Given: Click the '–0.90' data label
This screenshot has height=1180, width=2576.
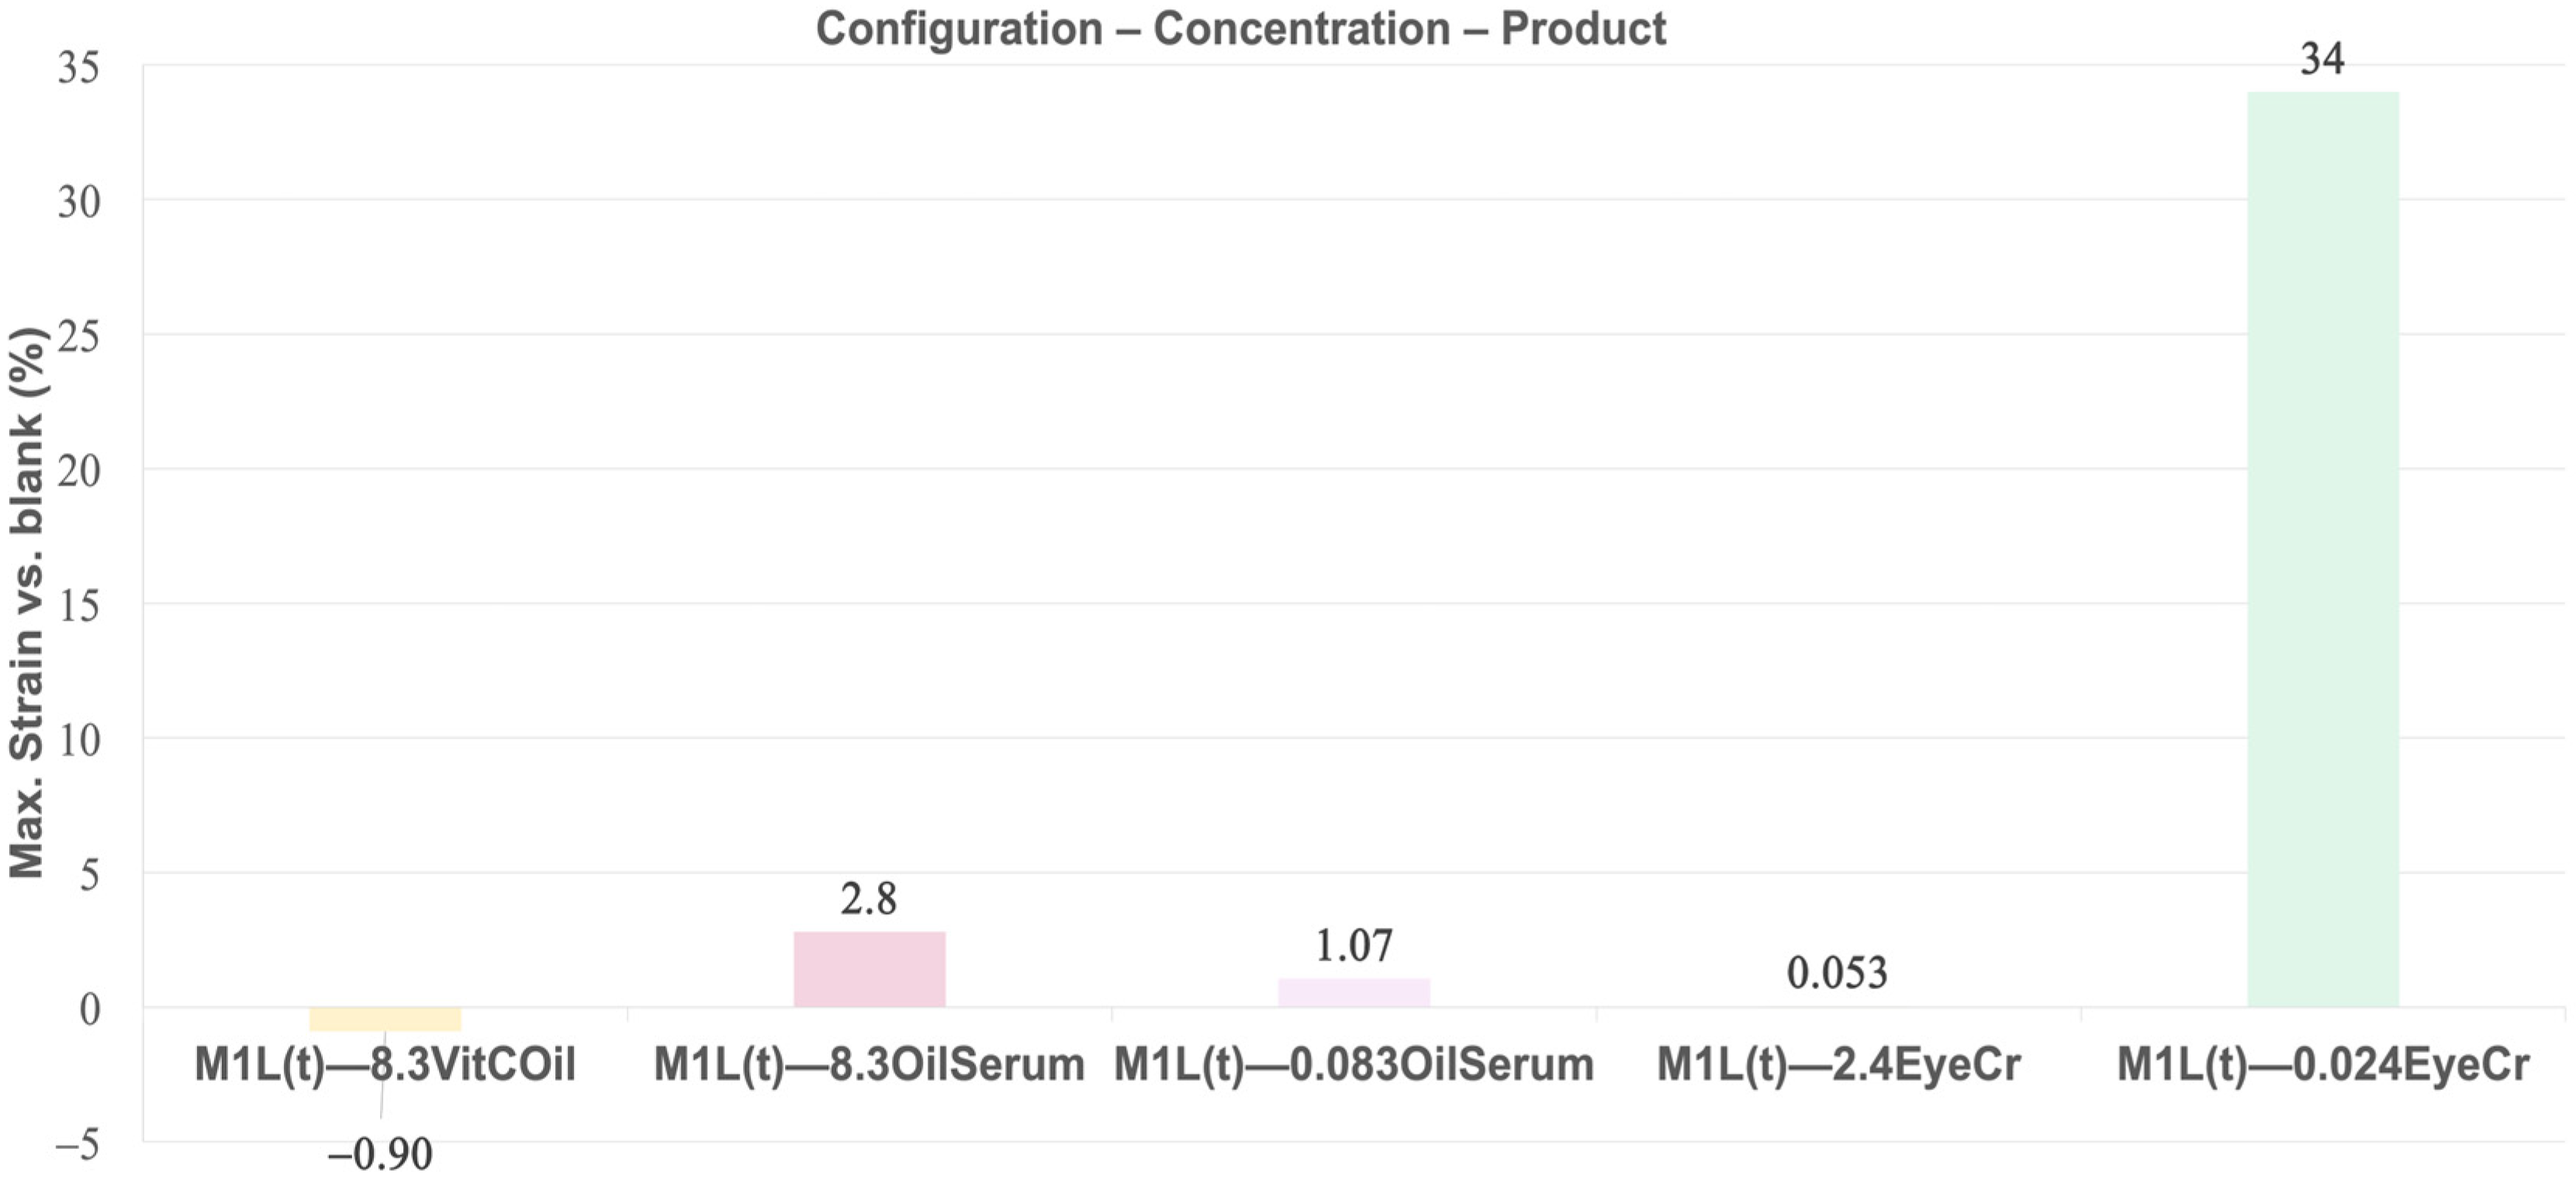Looking at the screenshot, I should 380,1155.
